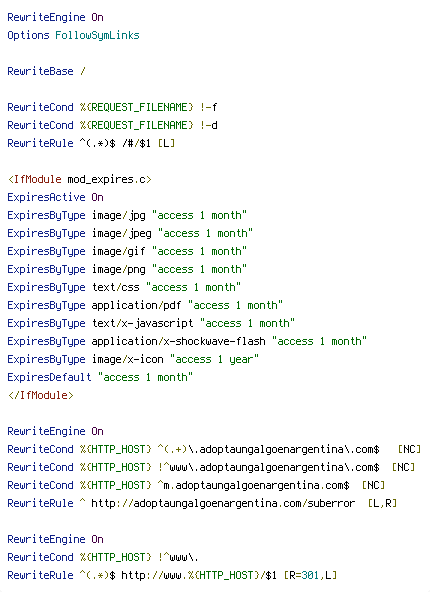
Task: Click the REQUEST_FILENAME !-f condition
Action: click(x=112, y=107)
